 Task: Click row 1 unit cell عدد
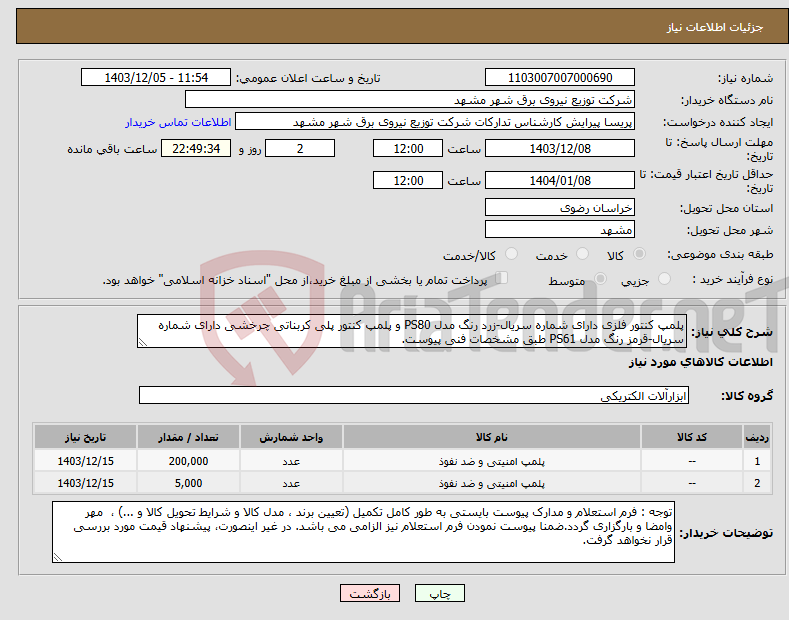pos(291,461)
